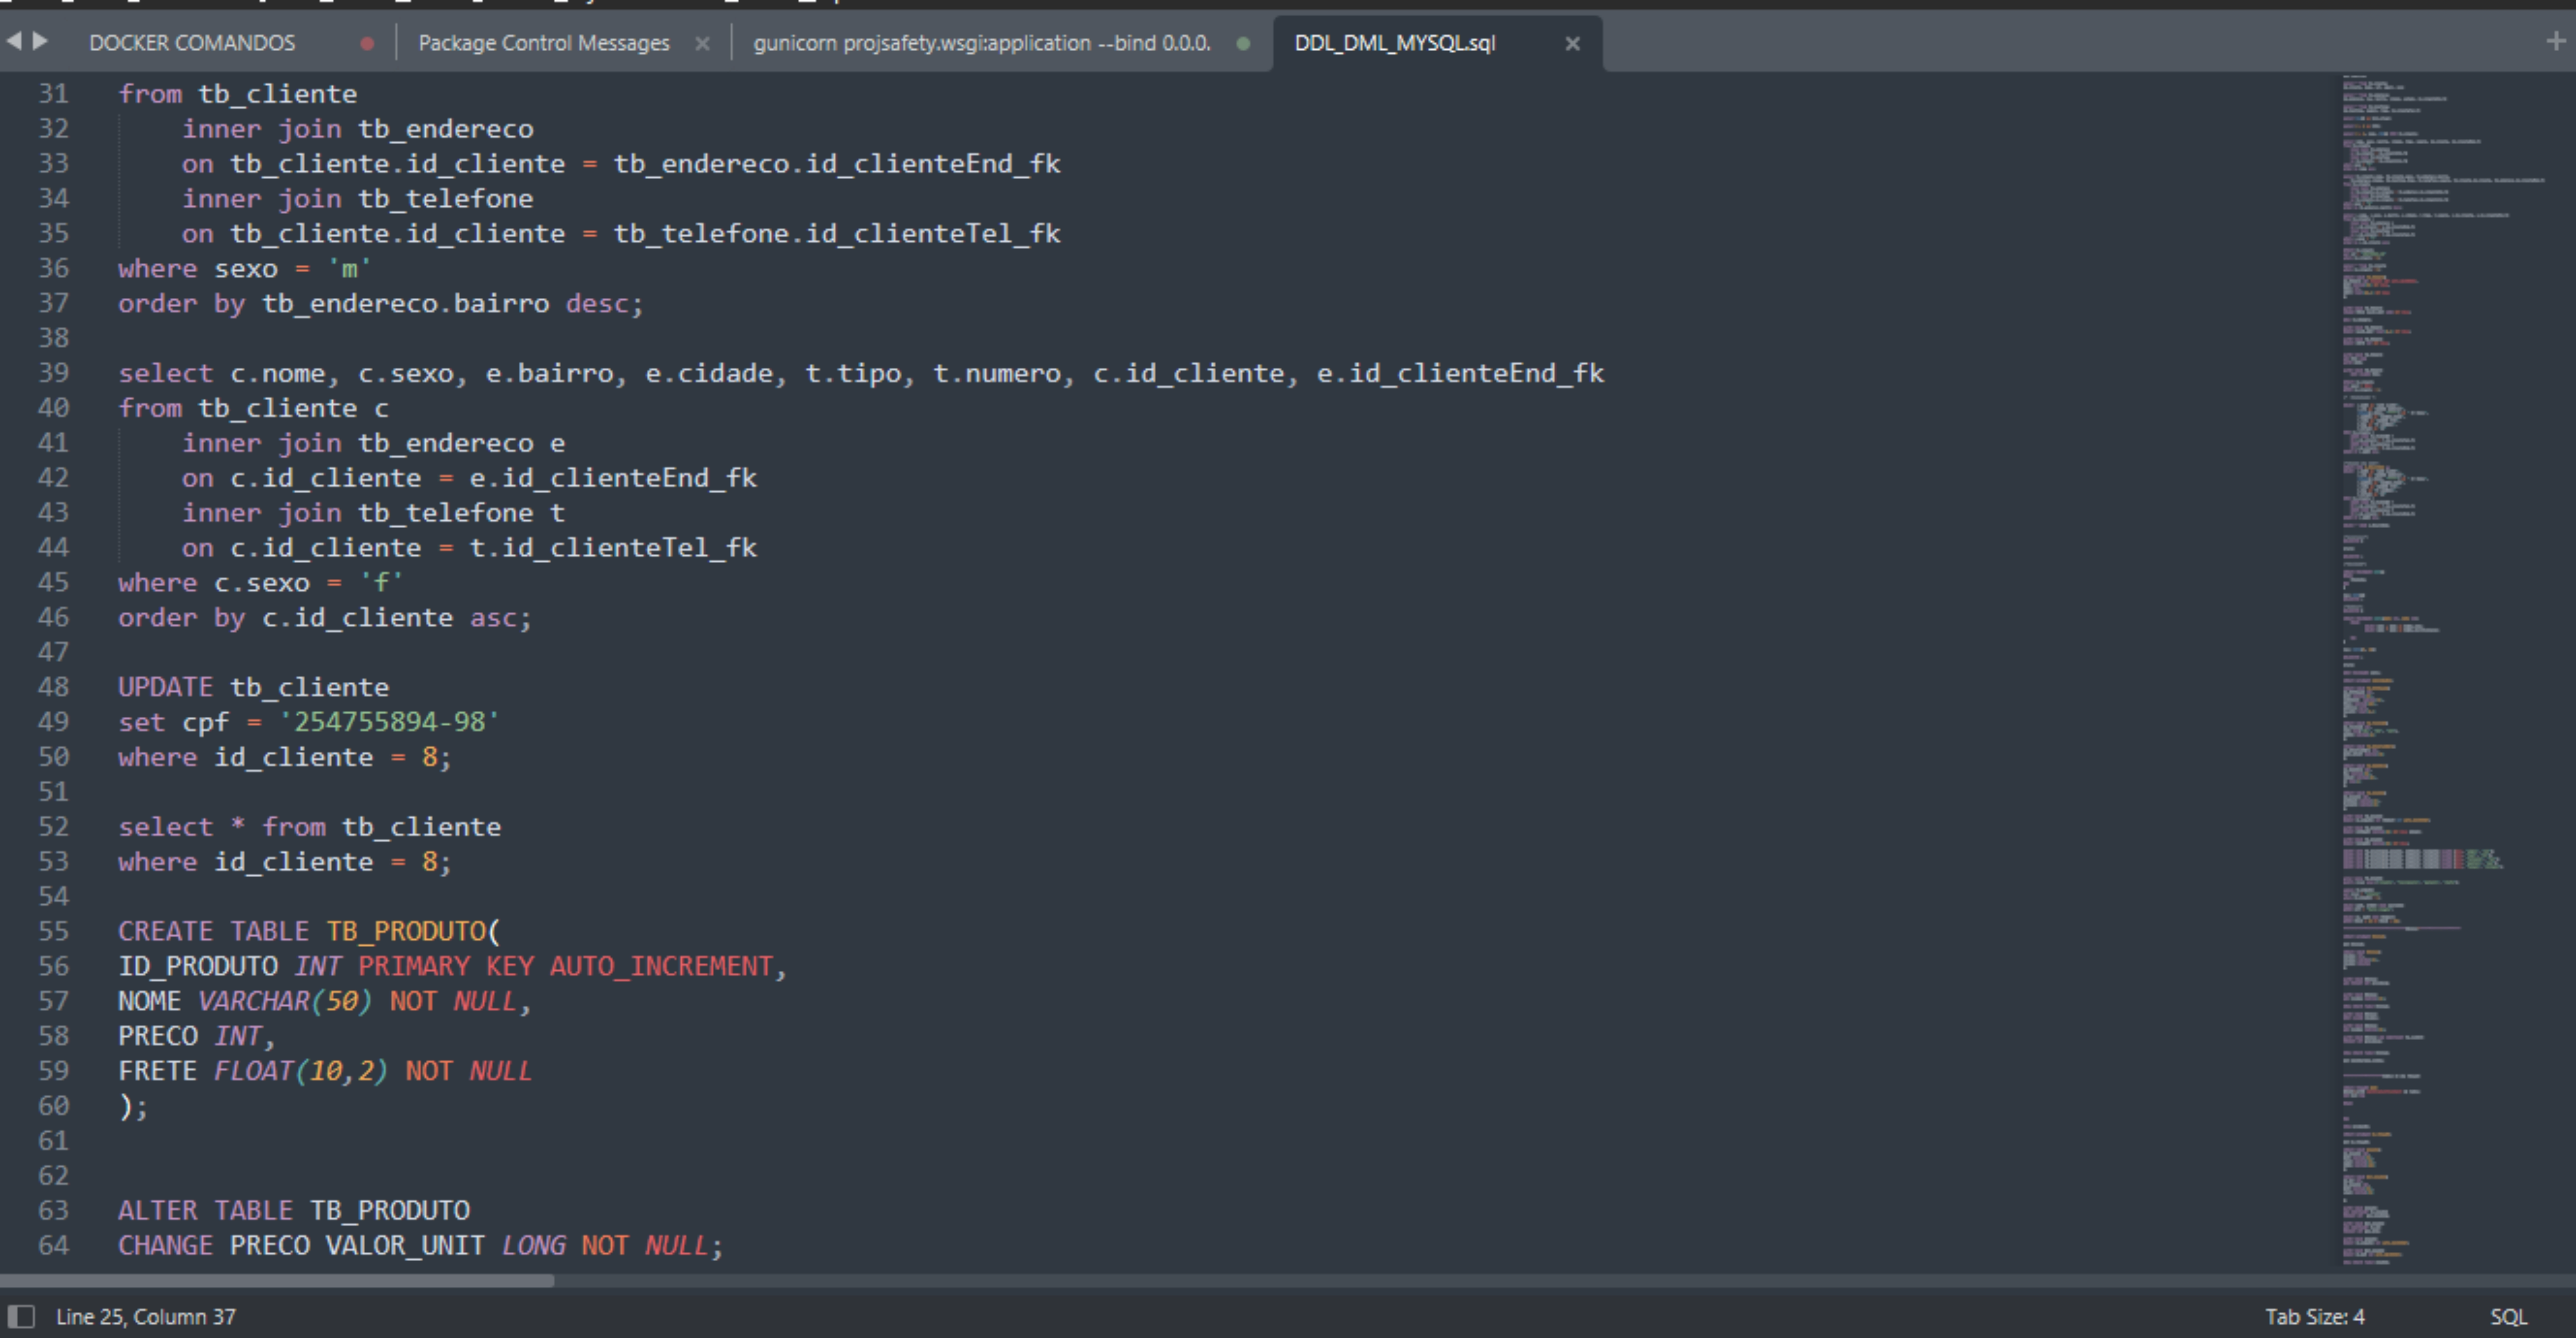Click line number 64 in the gutter

[54, 1245]
